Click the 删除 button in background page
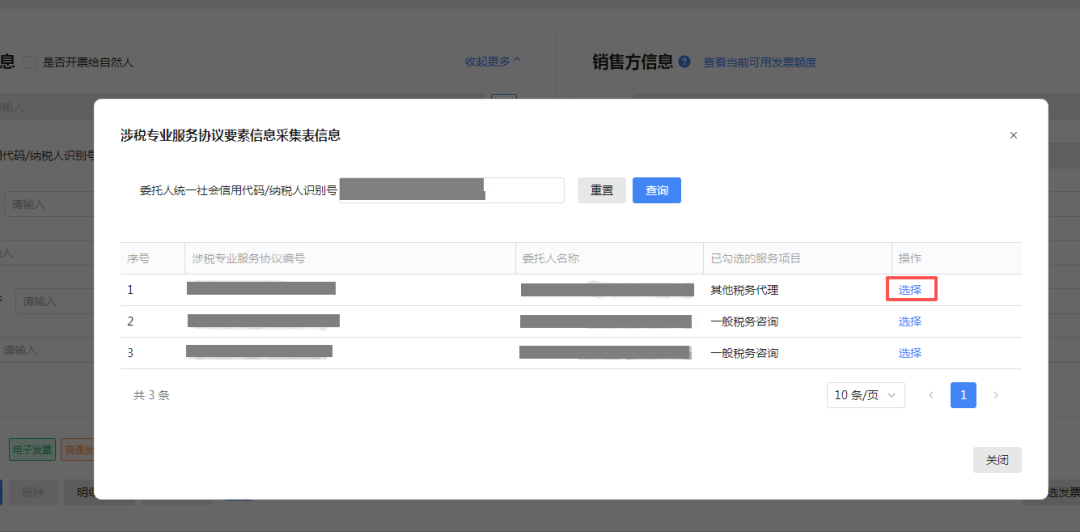The width and height of the screenshot is (1080, 532). pos(33,492)
